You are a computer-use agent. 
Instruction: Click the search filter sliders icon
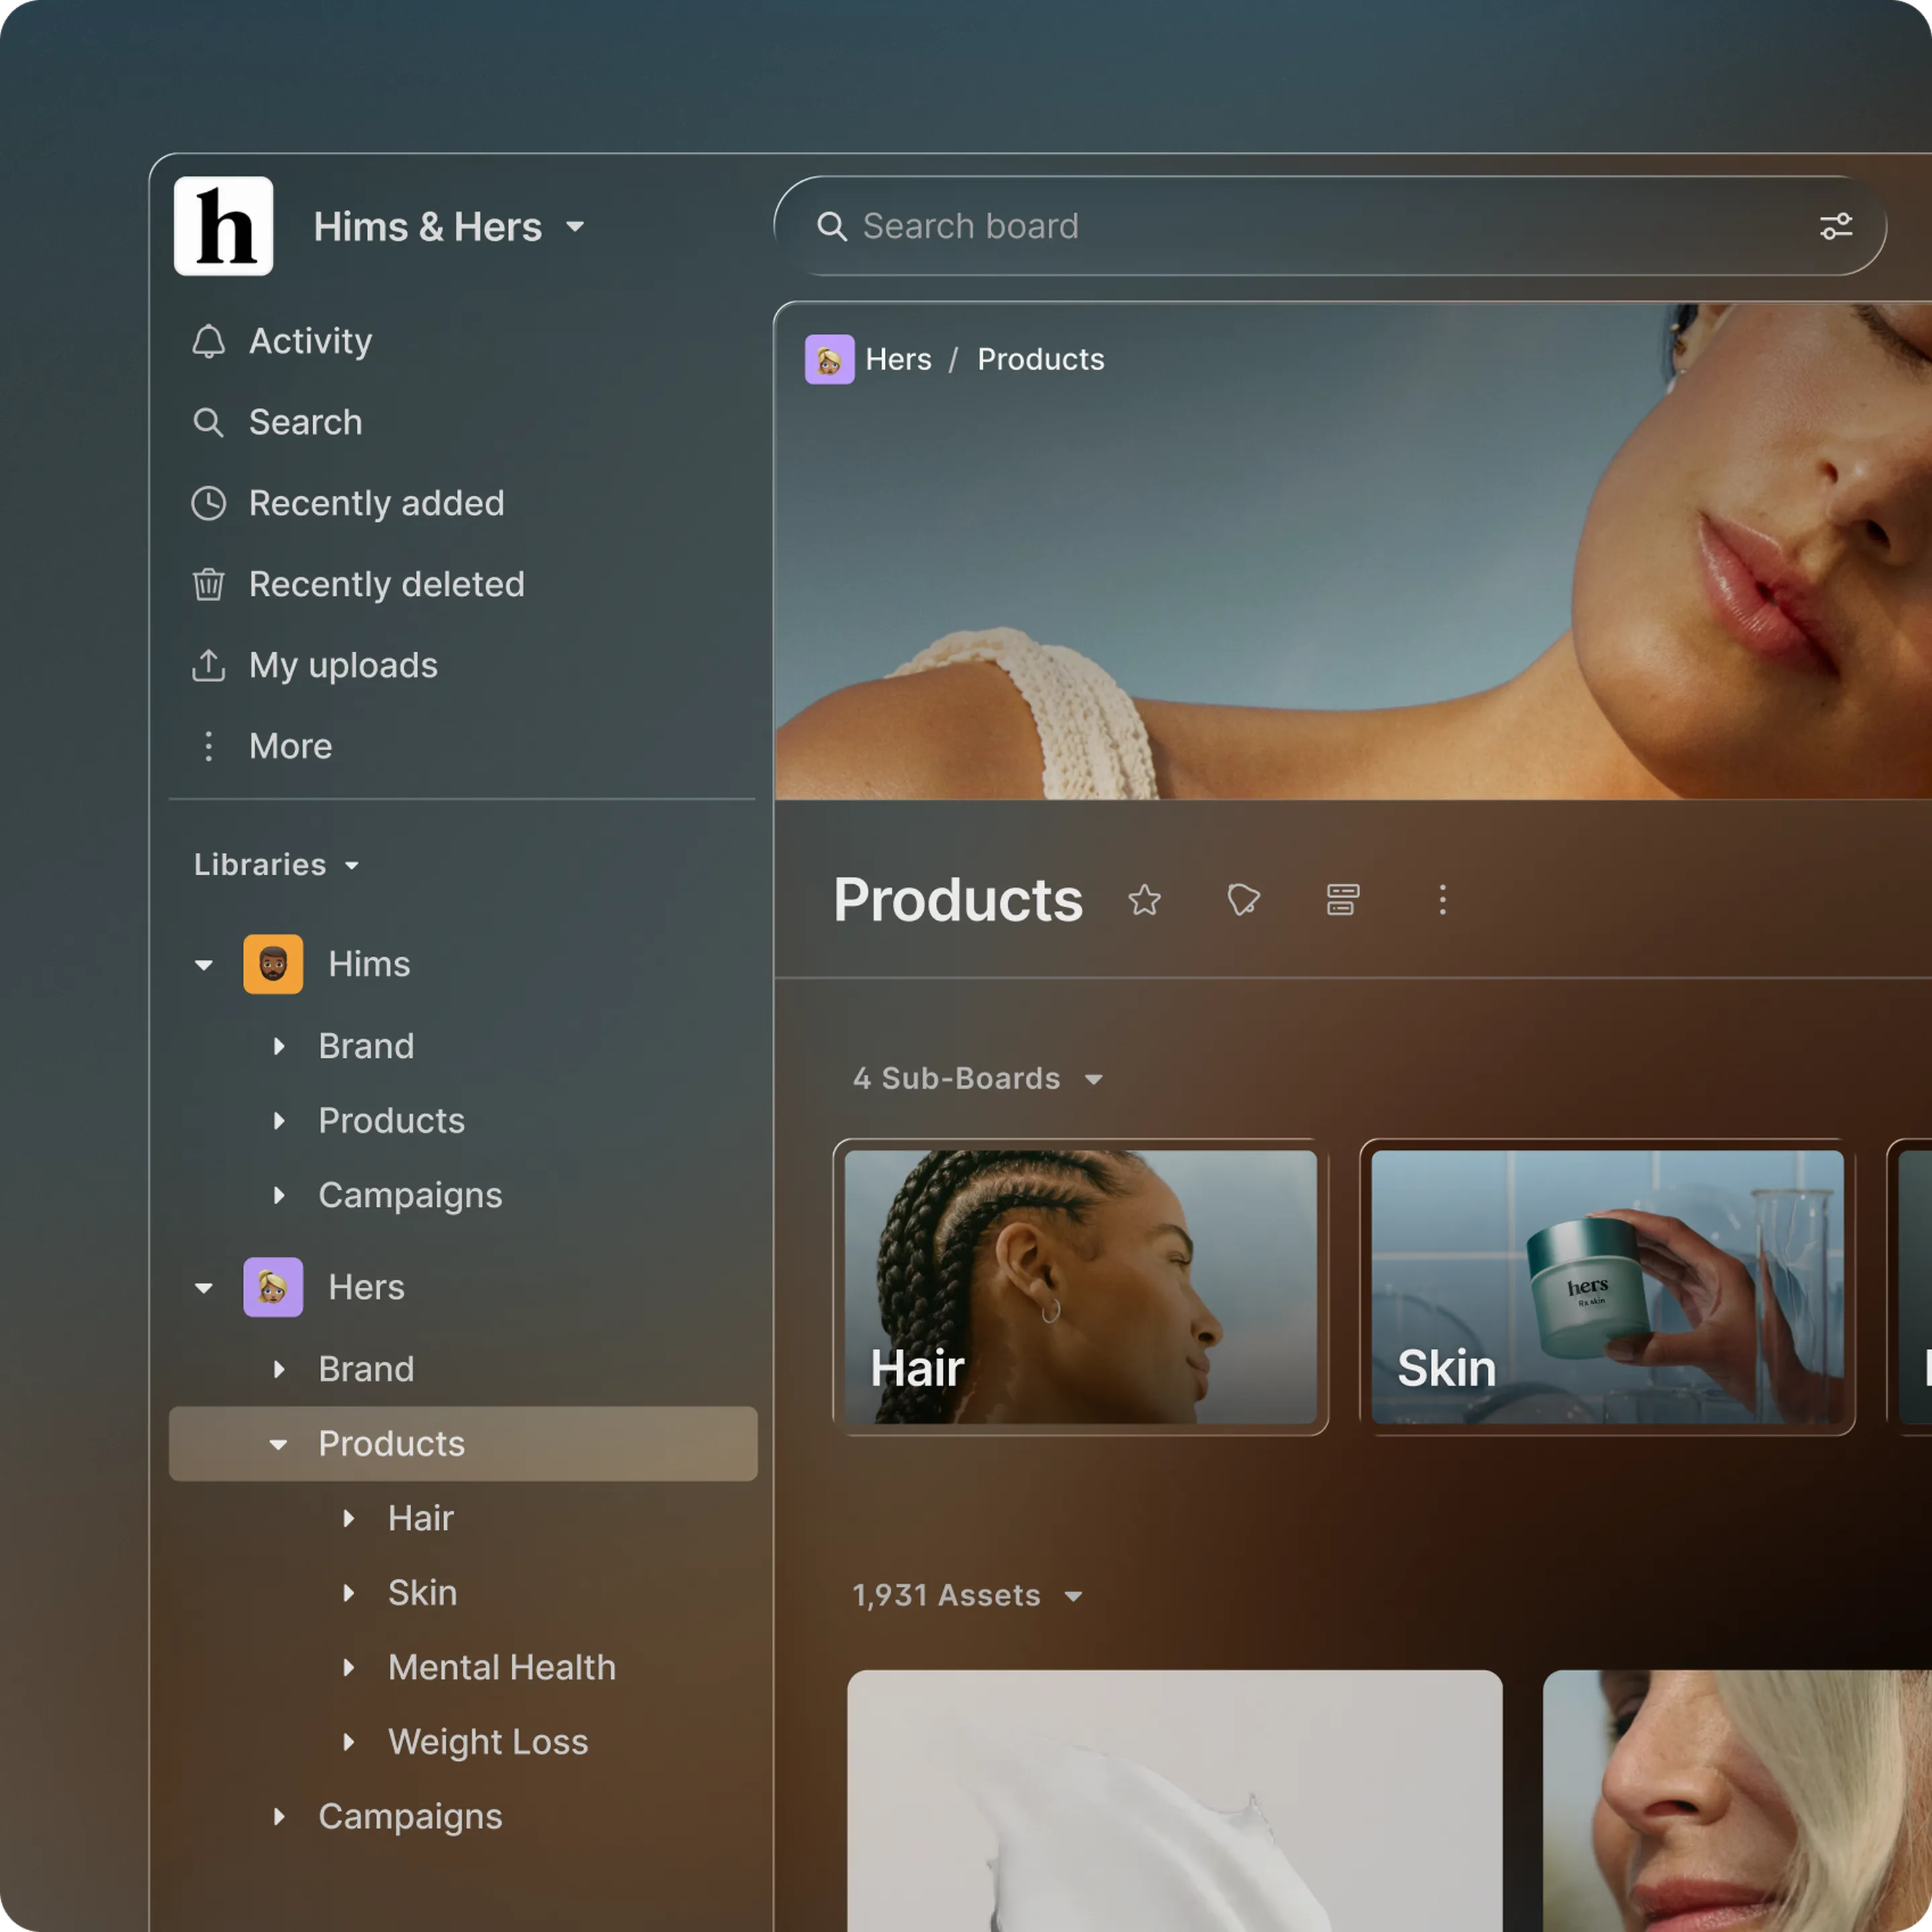coord(1835,226)
